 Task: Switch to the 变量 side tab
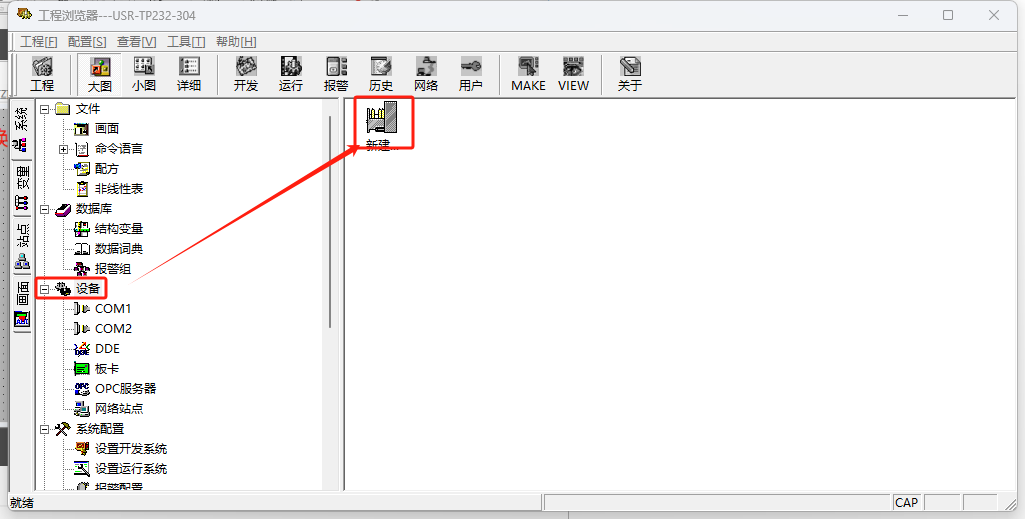23,188
